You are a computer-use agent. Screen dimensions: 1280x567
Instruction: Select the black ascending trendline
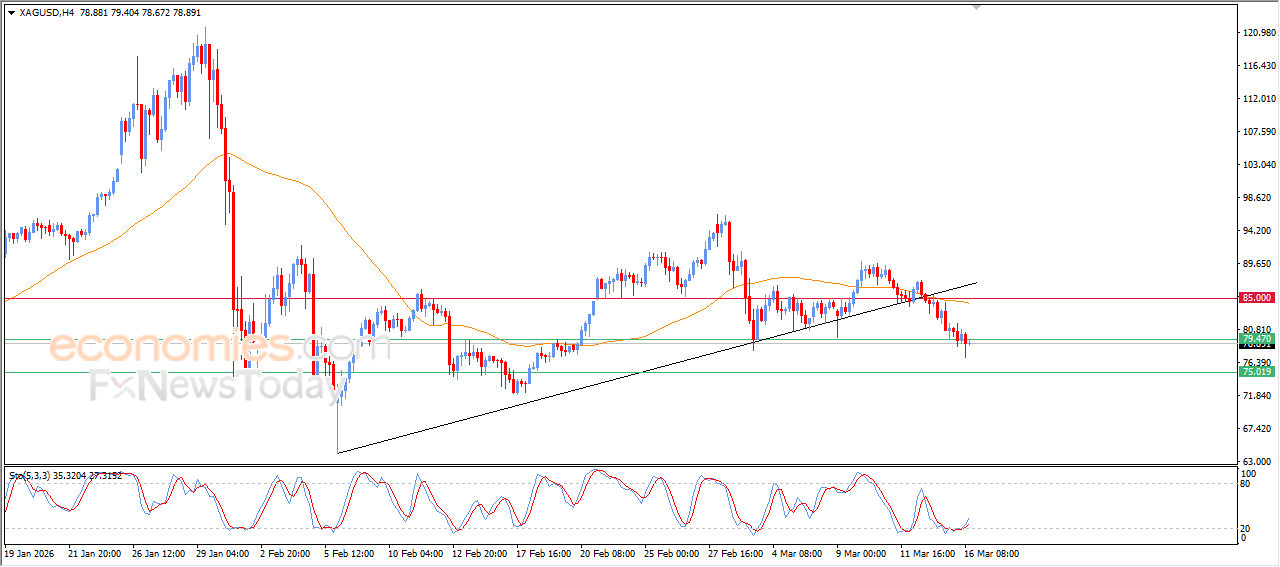[x=600, y=385]
